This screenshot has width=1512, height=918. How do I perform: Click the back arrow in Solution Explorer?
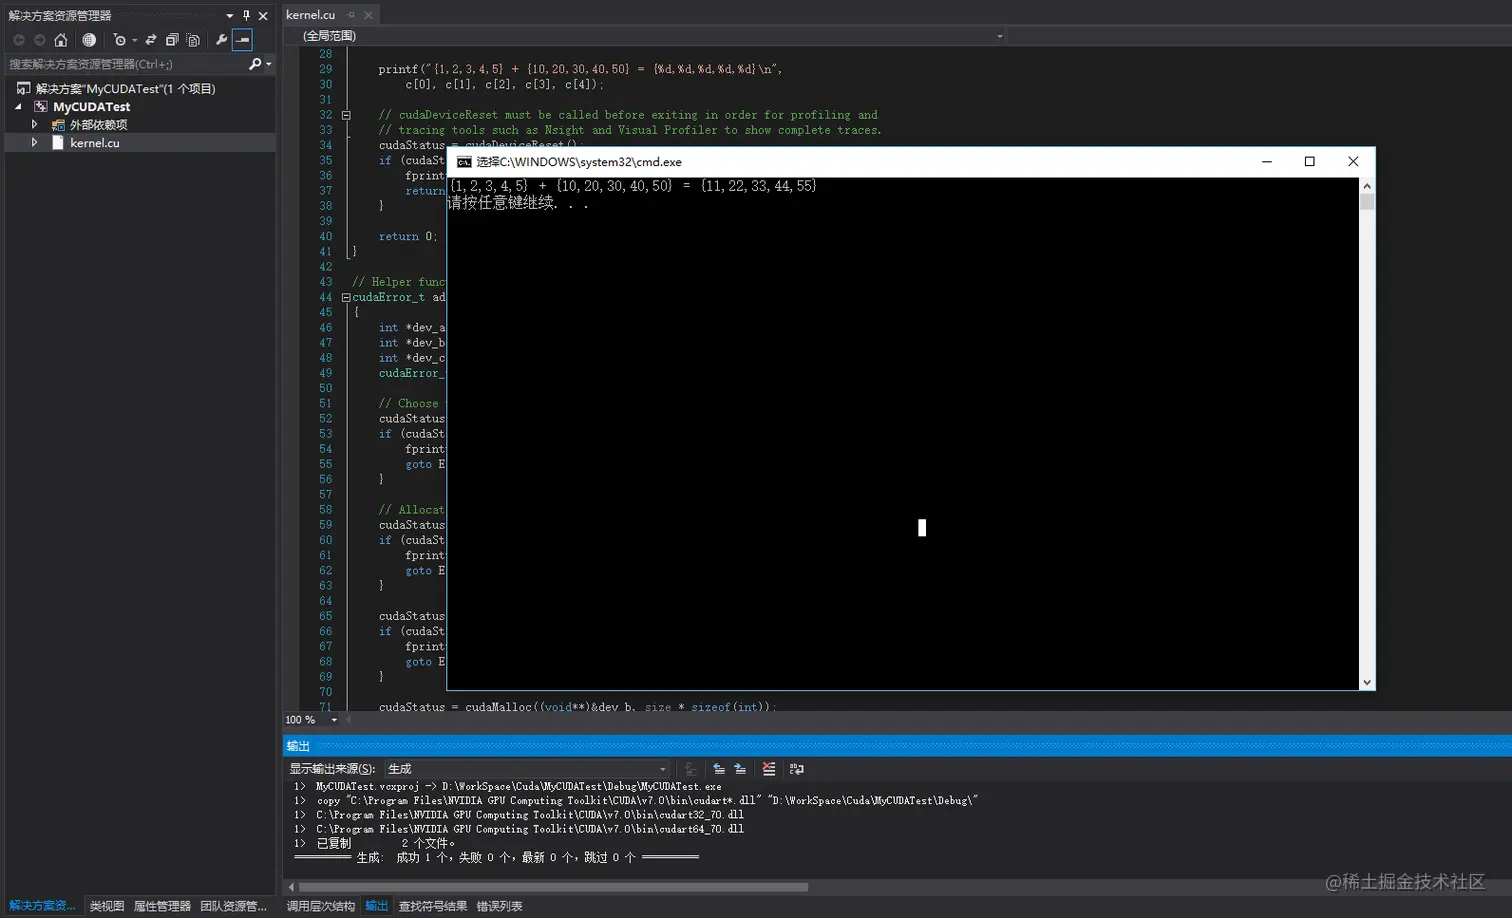pos(19,40)
